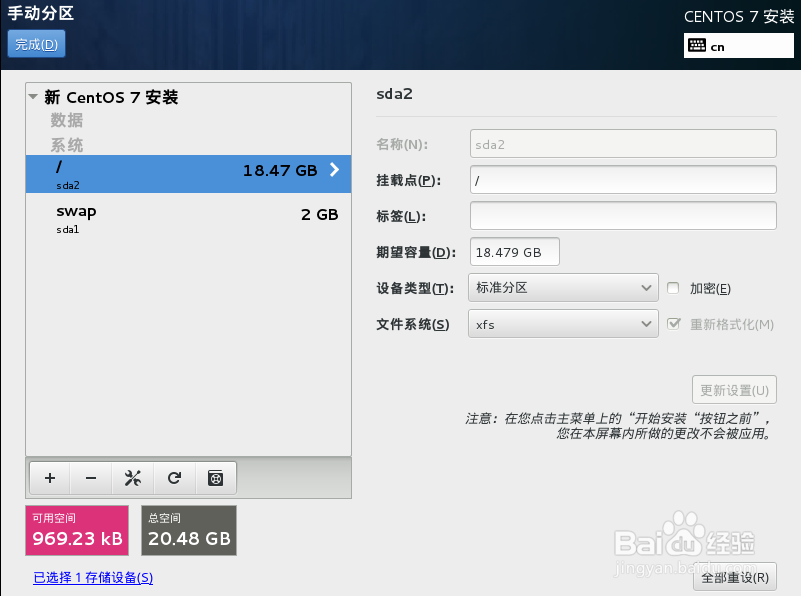801x596 pixels.
Task: Click the 全部重设(R) reset all button
Action: [x=735, y=577]
